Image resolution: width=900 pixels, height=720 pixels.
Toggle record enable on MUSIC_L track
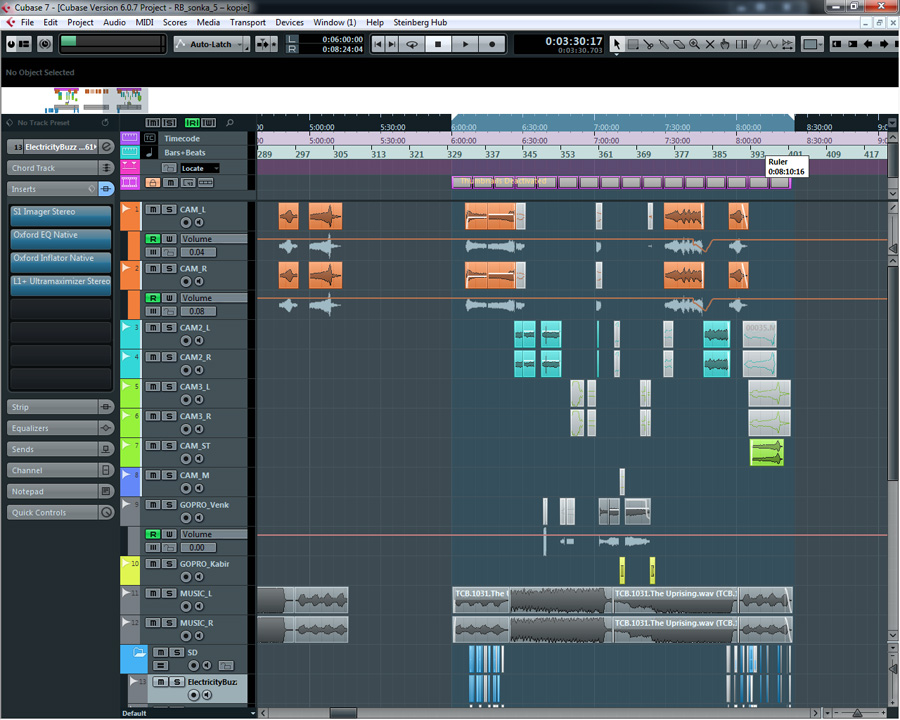(x=186, y=607)
